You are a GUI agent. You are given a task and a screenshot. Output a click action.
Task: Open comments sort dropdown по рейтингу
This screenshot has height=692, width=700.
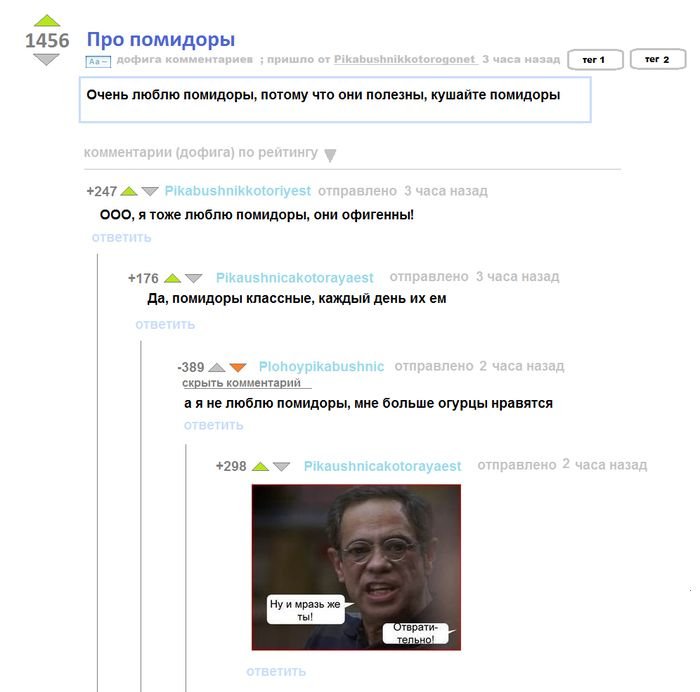(x=330, y=155)
